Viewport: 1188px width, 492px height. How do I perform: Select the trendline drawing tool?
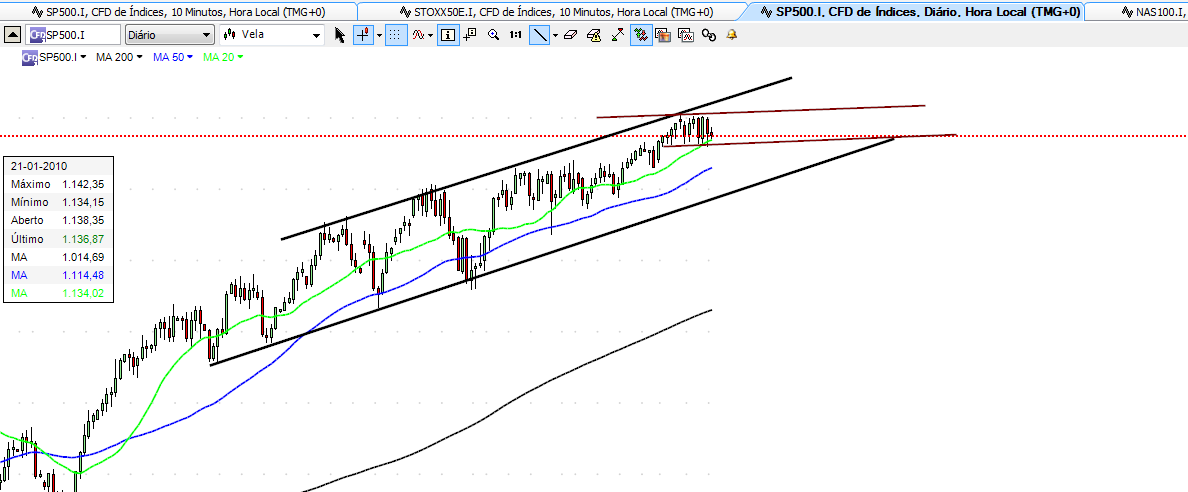[x=539, y=35]
